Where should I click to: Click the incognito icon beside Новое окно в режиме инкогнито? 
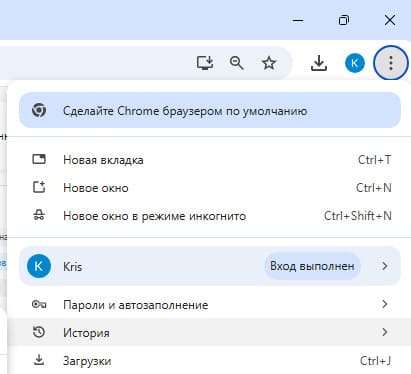coord(39,215)
